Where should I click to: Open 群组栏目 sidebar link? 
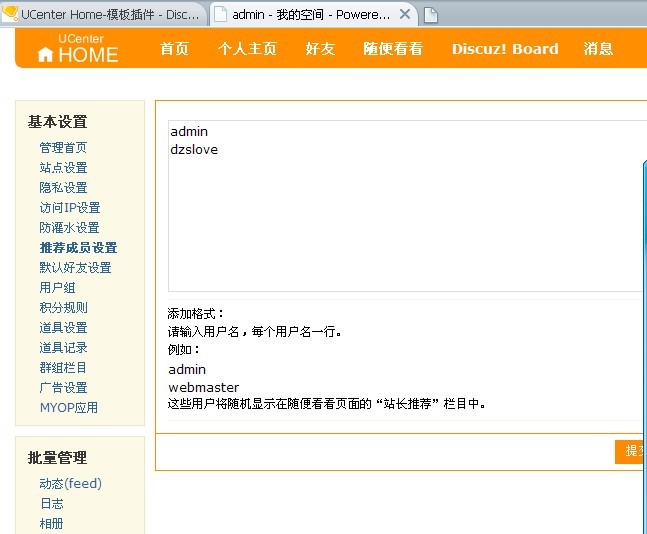pos(63,368)
